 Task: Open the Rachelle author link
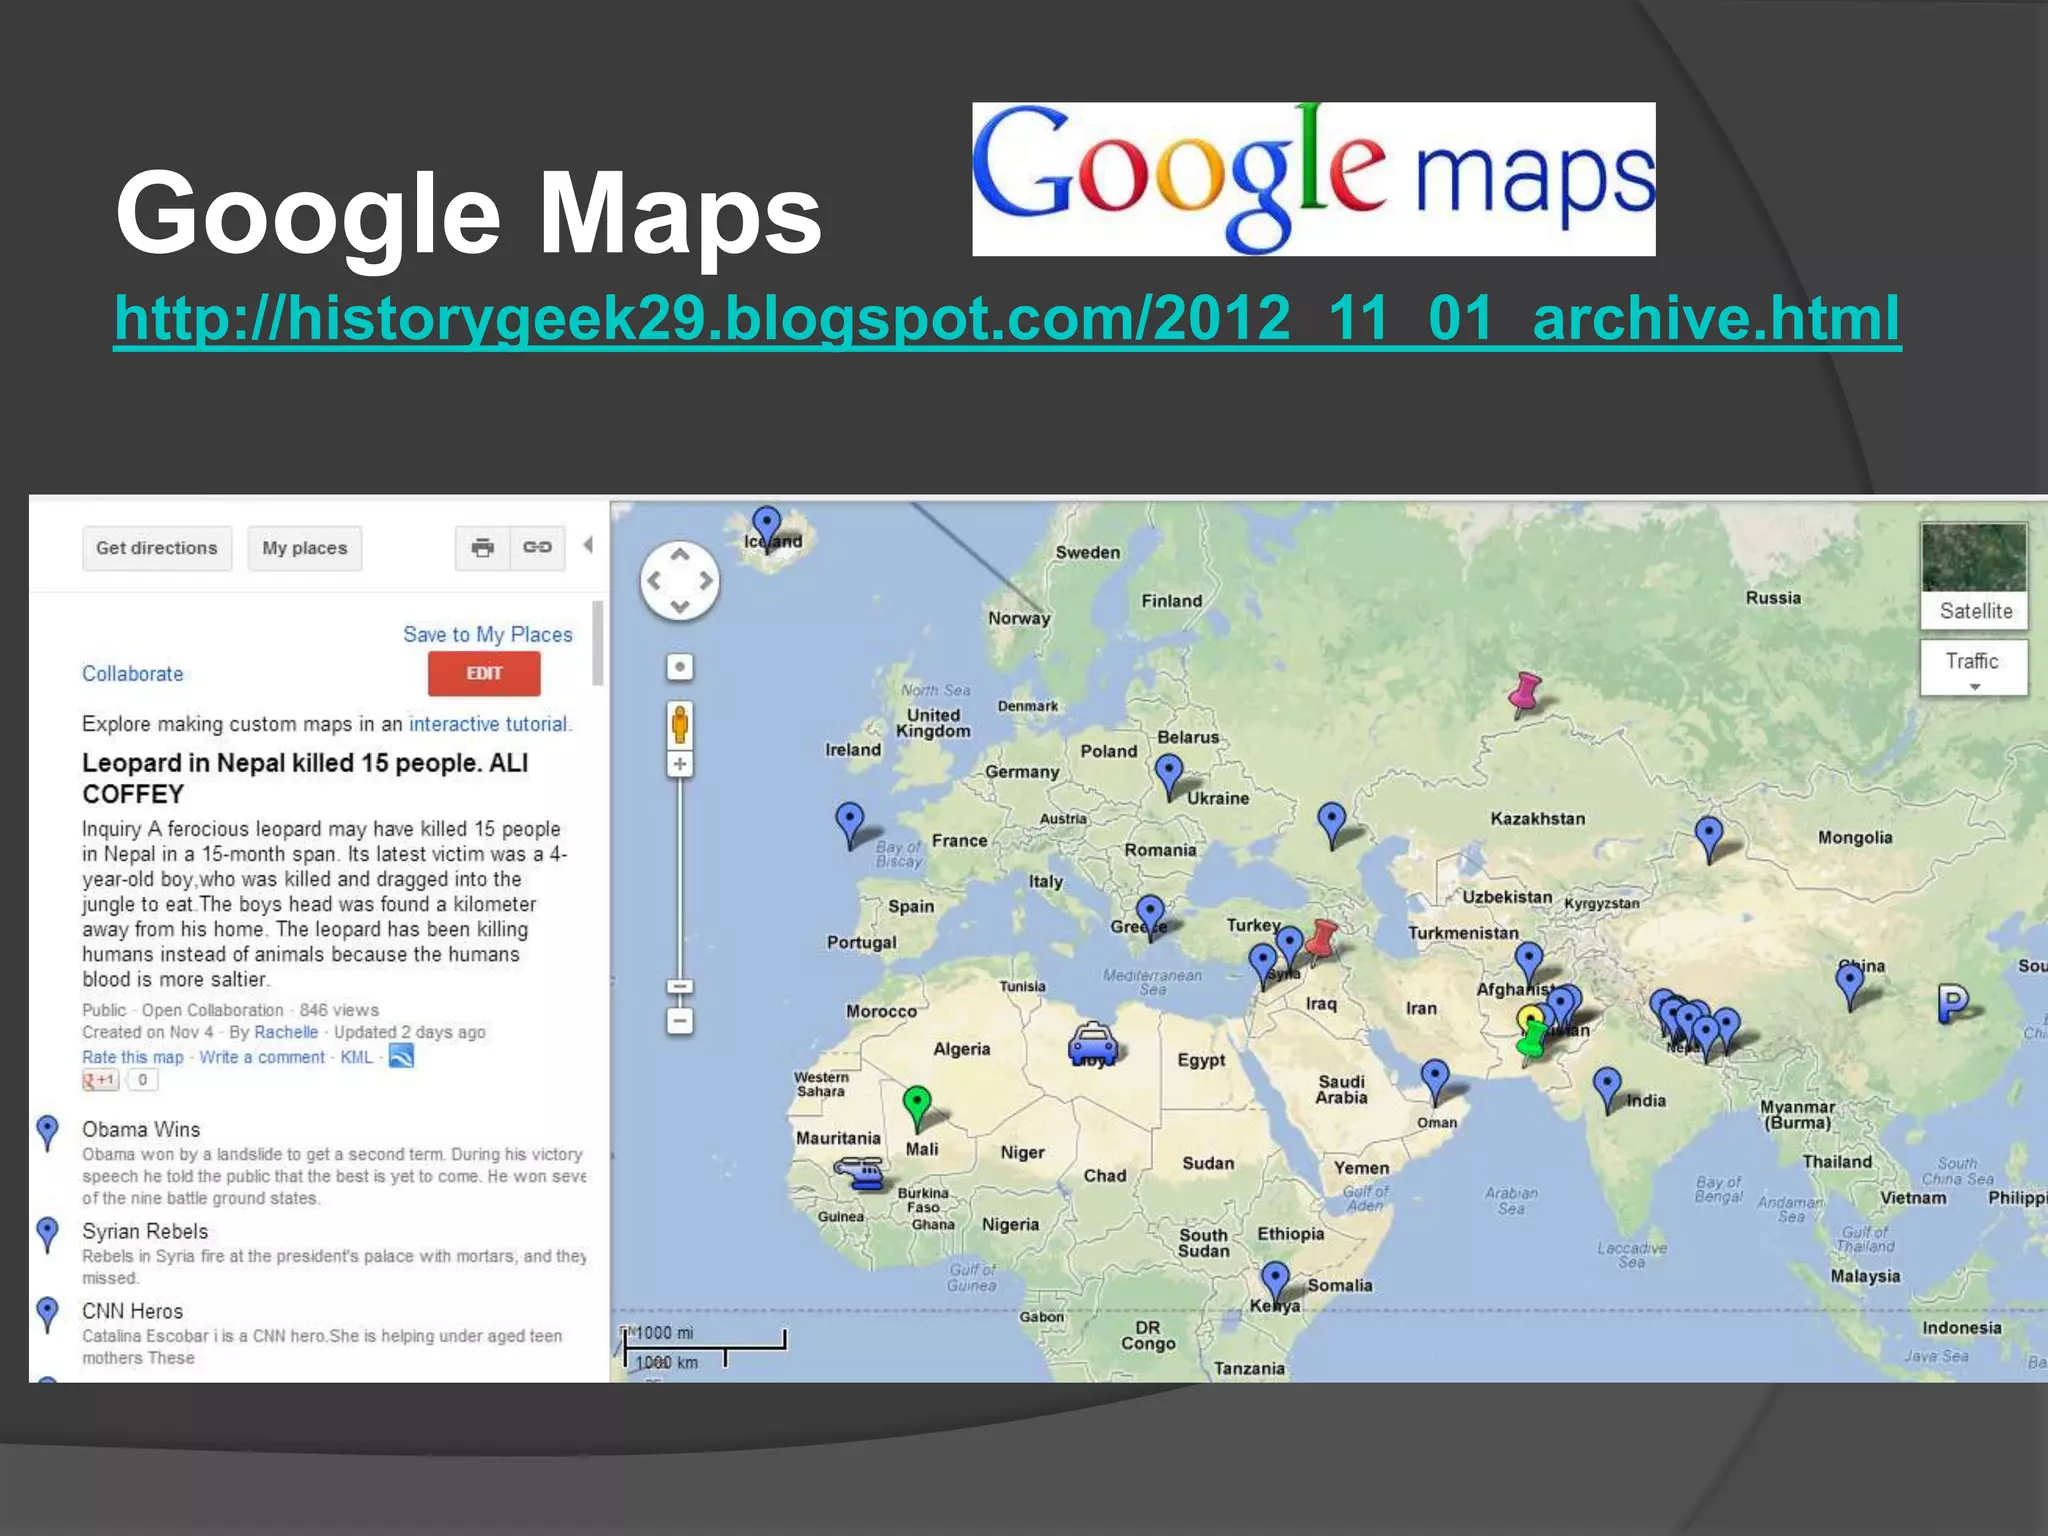pos(286,1032)
